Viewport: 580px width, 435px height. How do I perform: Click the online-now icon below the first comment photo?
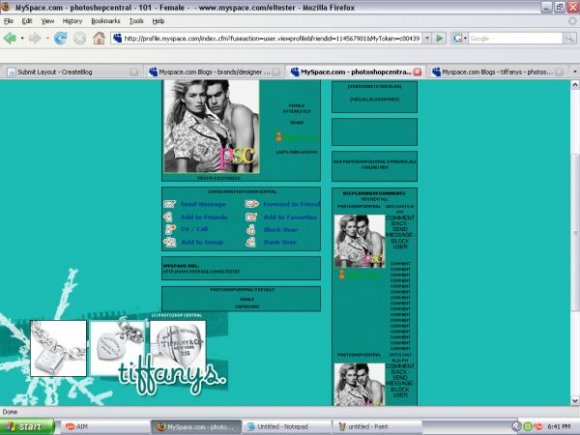pos(341,274)
